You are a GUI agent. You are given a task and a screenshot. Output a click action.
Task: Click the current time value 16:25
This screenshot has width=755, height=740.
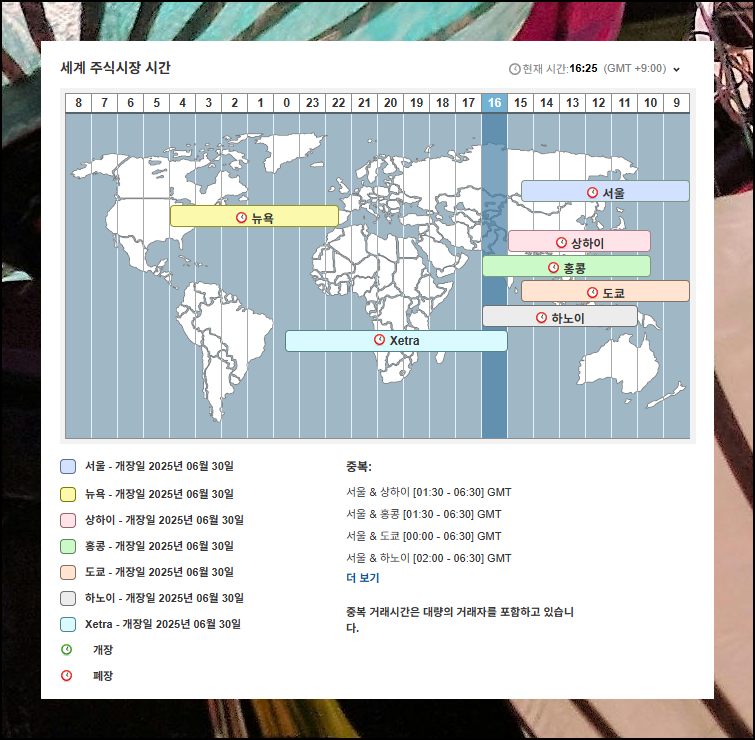click(583, 68)
